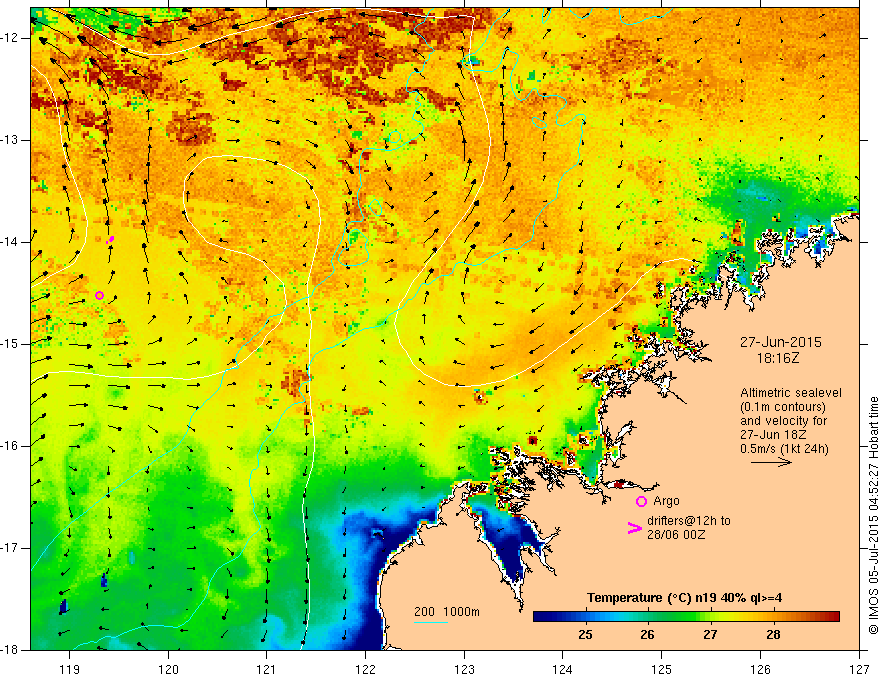This screenshot has height=680, width=880.
Task: Click the color bar value 27
Action: coord(710,635)
